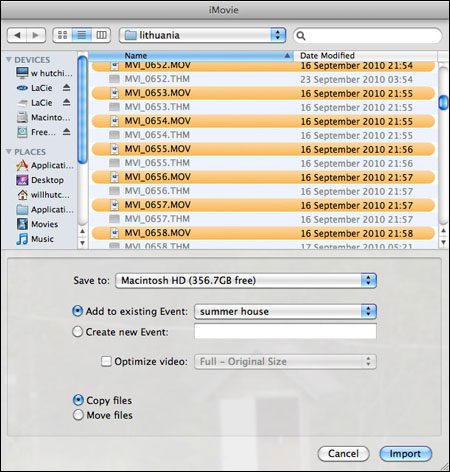Click the MVI_0656.MOV file icon
Viewport: 450px width, 472px height.
pyautogui.click(x=115, y=177)
